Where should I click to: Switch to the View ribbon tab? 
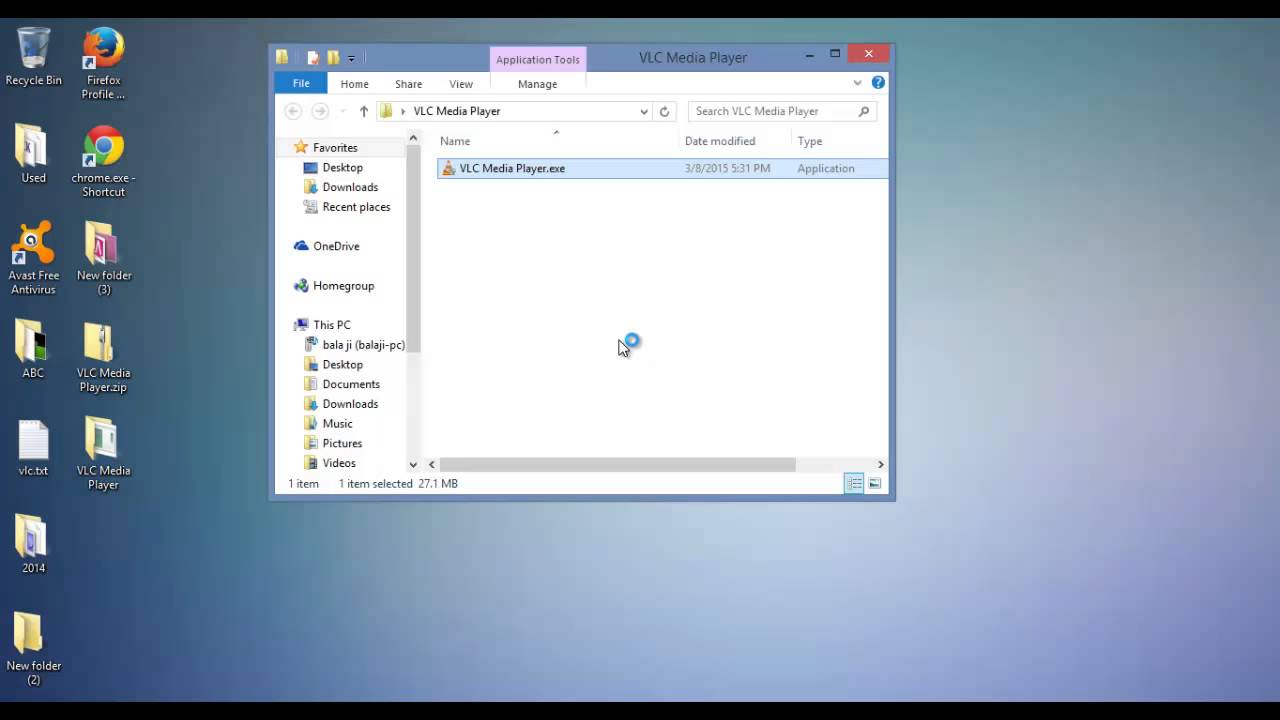tap(461, 84)
